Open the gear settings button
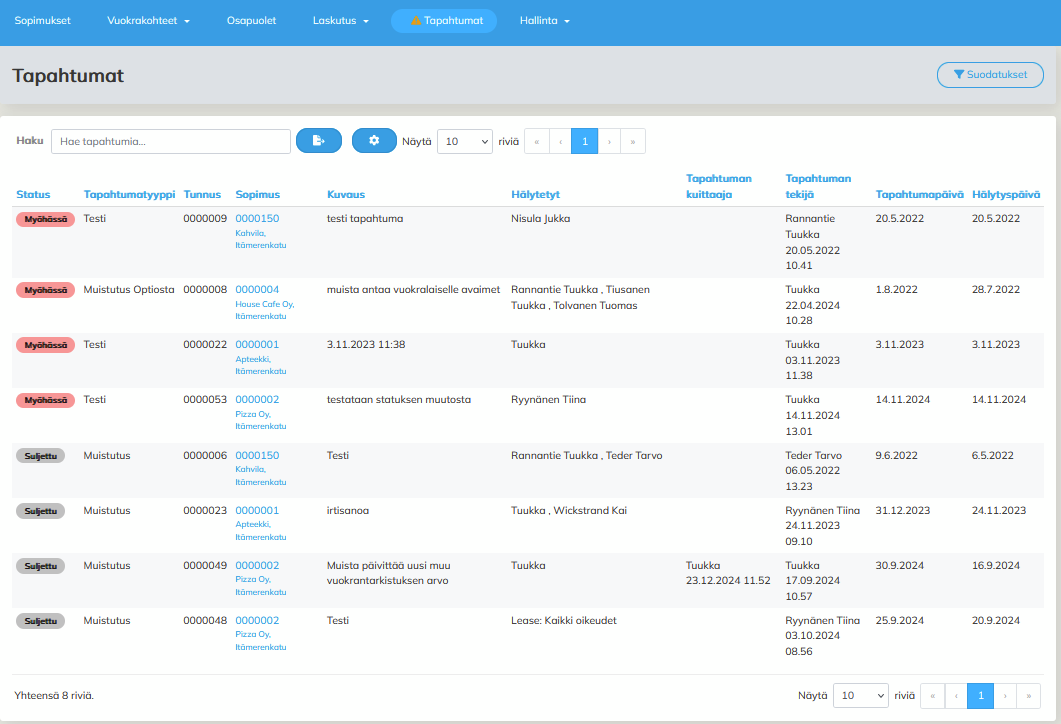The width and height of the screenshot is (1061, 724). click(374, 141)
